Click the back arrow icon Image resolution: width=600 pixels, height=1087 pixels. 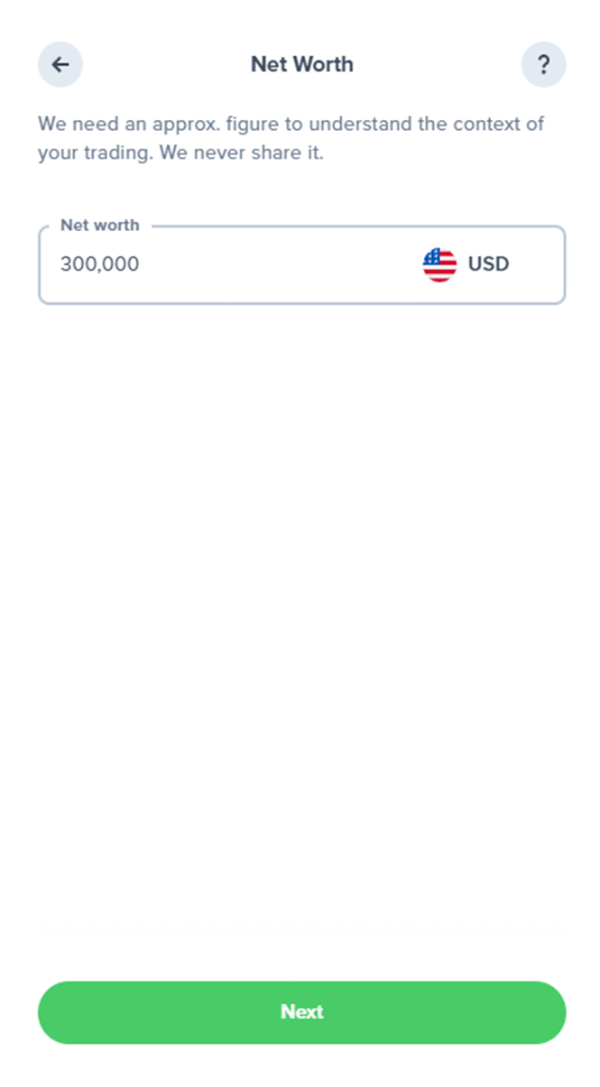pos(60,64)
